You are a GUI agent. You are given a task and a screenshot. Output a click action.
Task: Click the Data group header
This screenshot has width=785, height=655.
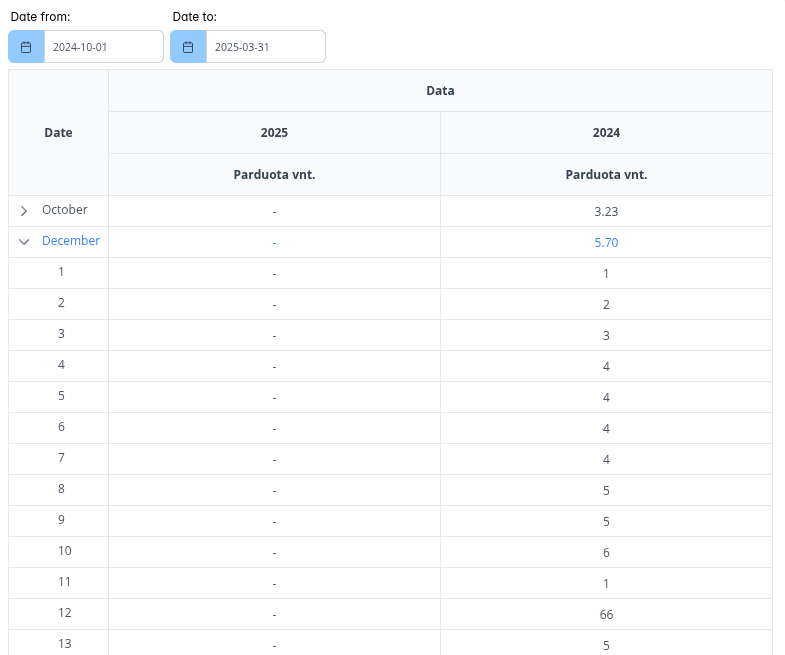pyautogui.click(x=440, y=90)
